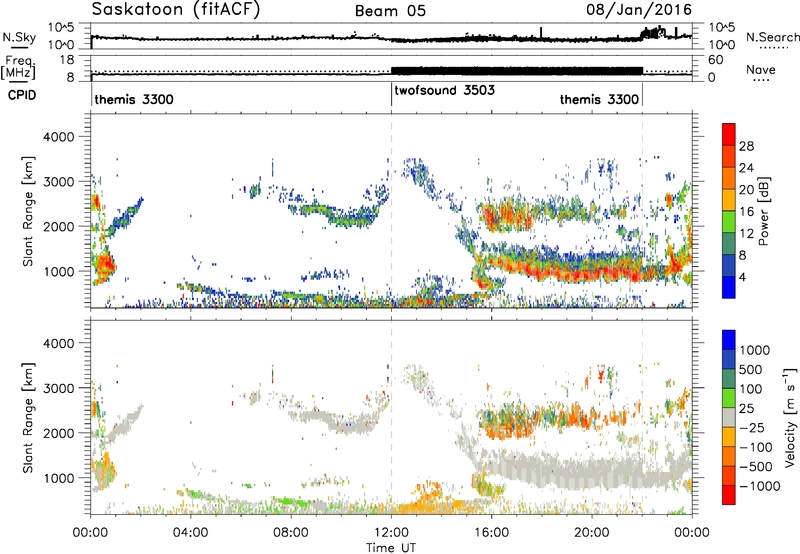
Task: Click the "25" tick on Velocity colorbar
Action: (x=746, y=409)
